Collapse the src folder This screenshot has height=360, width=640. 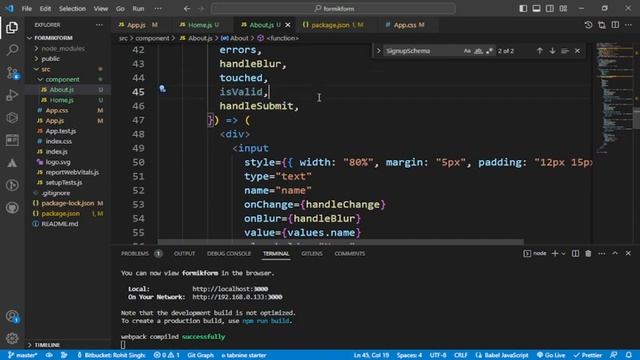[46, 69]
